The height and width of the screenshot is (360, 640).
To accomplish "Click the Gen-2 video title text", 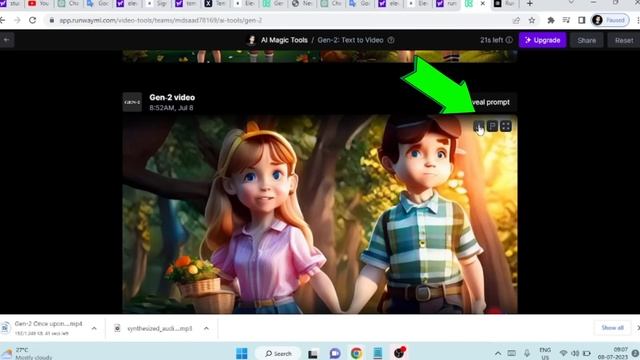I will pyautogui.click(x=172, y=98).
